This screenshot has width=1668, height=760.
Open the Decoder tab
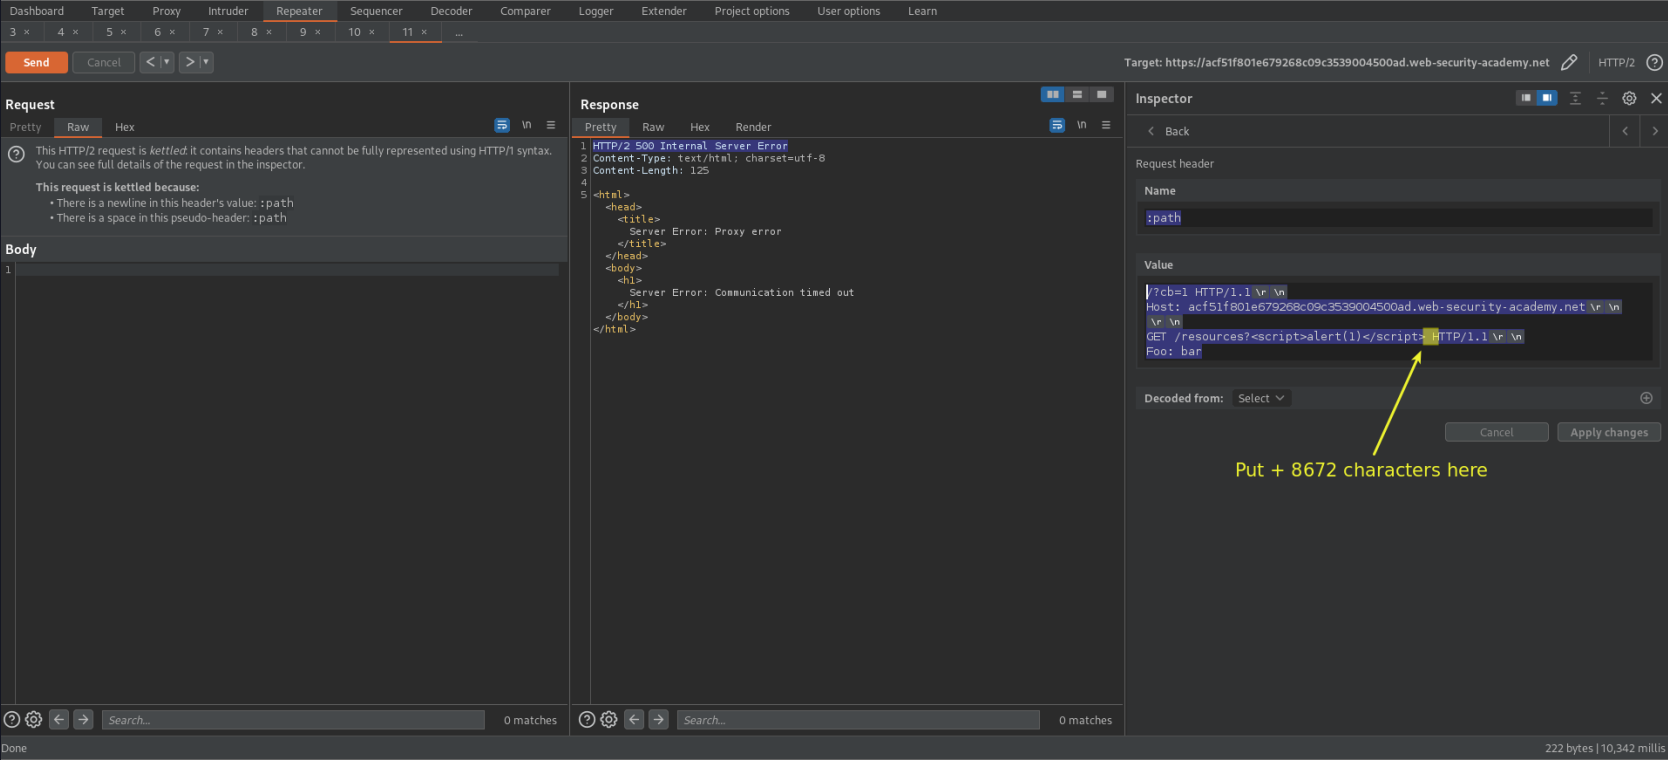coord(451,11)
